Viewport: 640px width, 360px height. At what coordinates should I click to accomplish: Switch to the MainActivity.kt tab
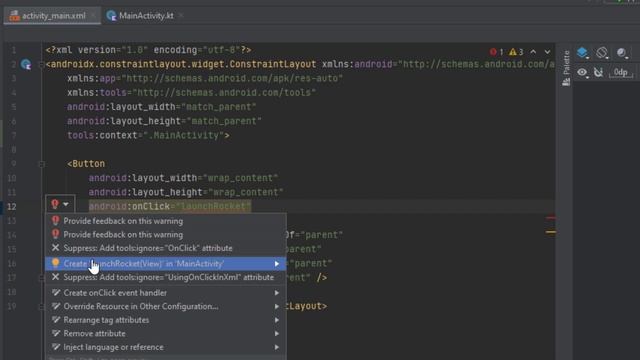point(140,16)
